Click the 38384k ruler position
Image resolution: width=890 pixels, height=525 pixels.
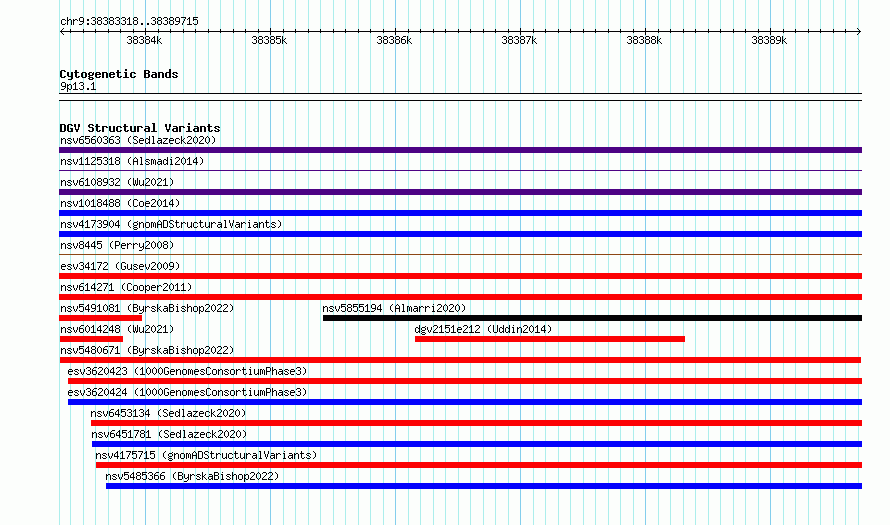pyautogui.click(x=144, y=40)
